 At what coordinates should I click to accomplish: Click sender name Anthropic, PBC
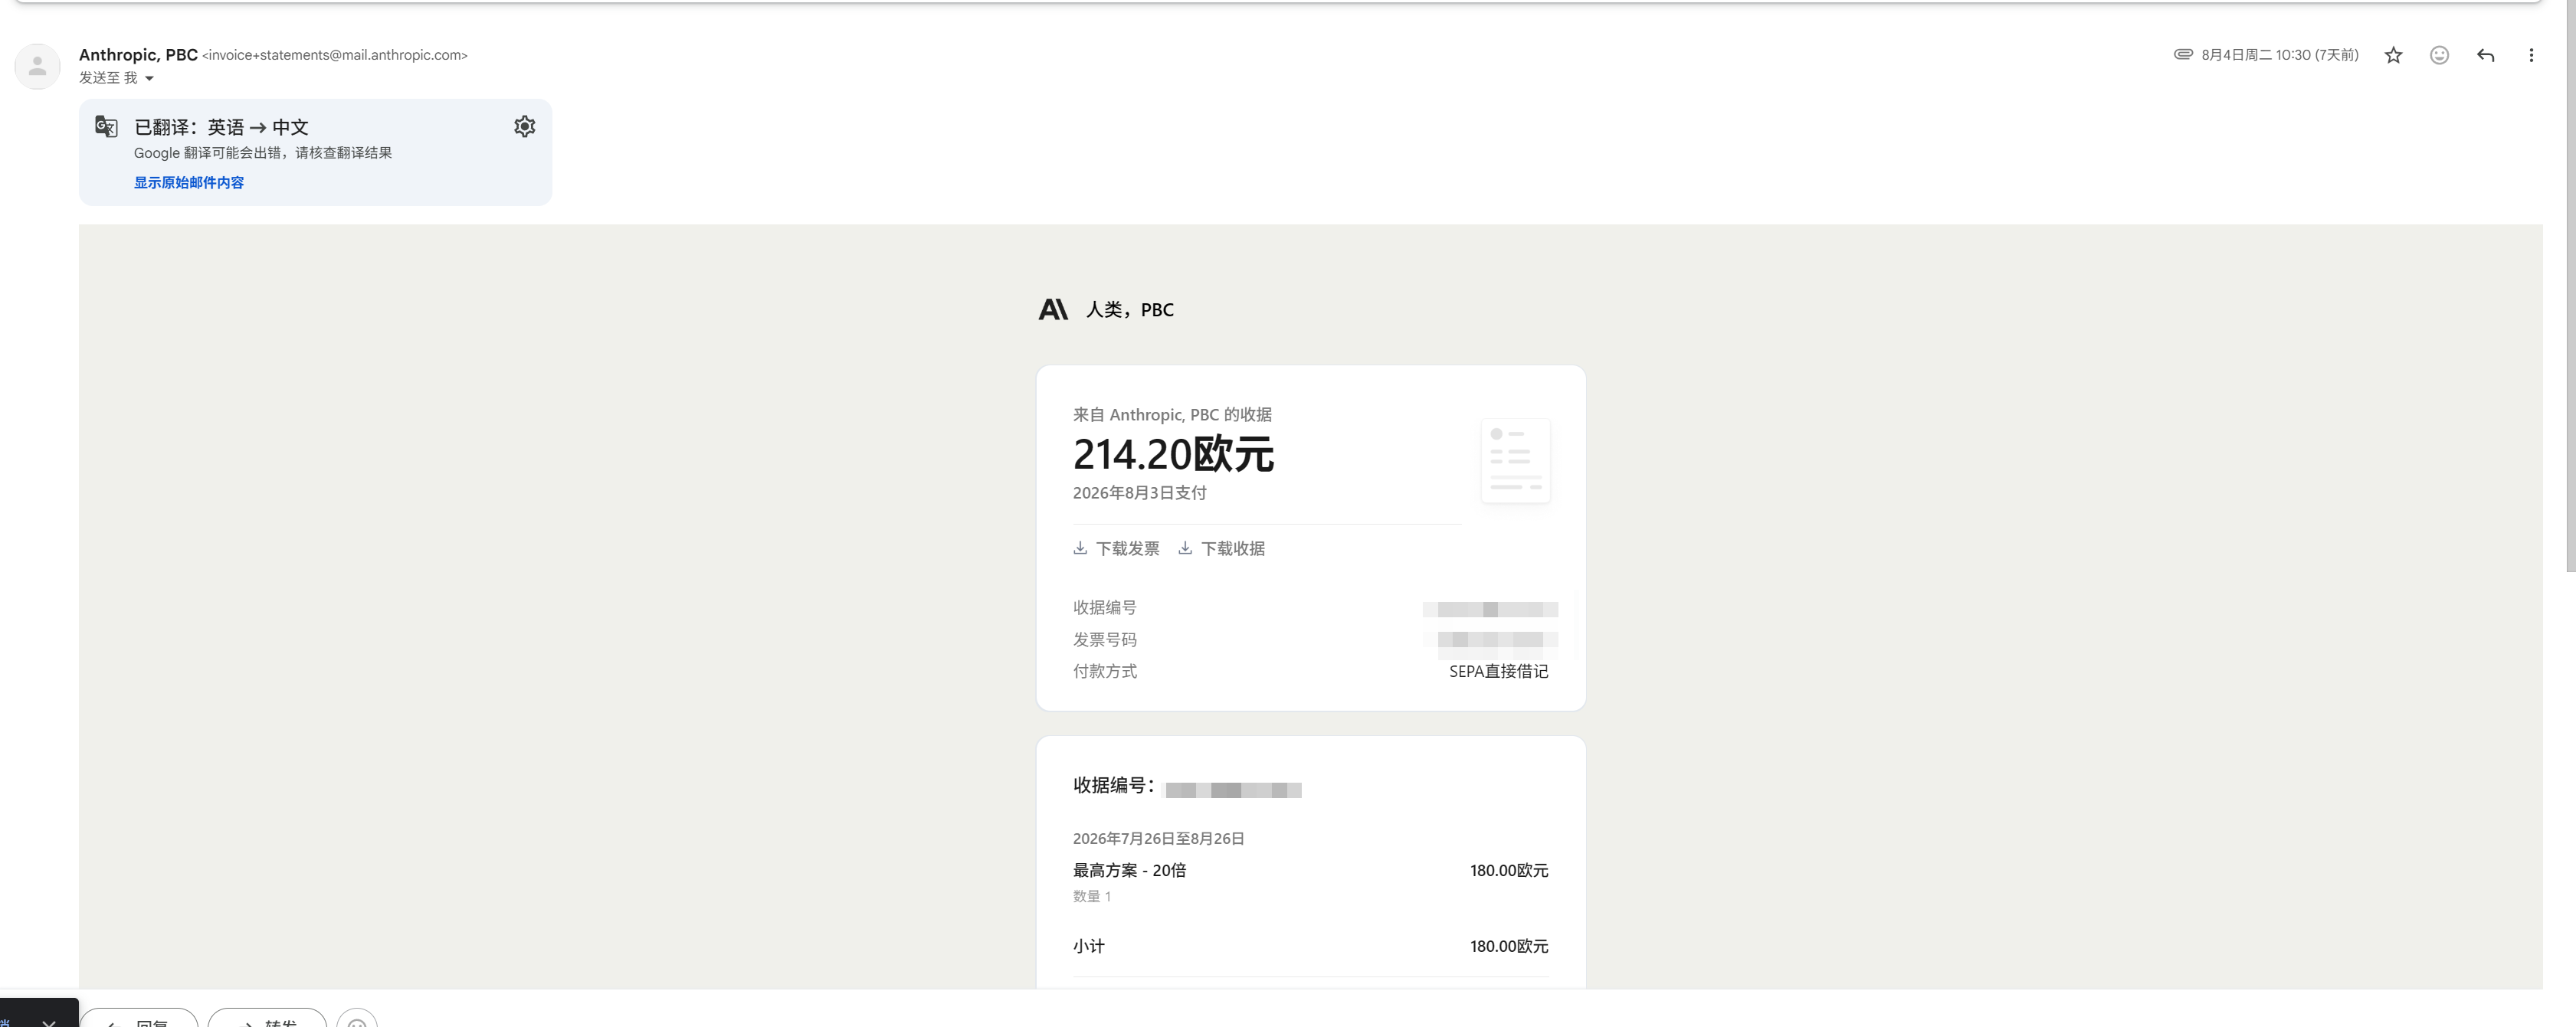tap(138, 54)
